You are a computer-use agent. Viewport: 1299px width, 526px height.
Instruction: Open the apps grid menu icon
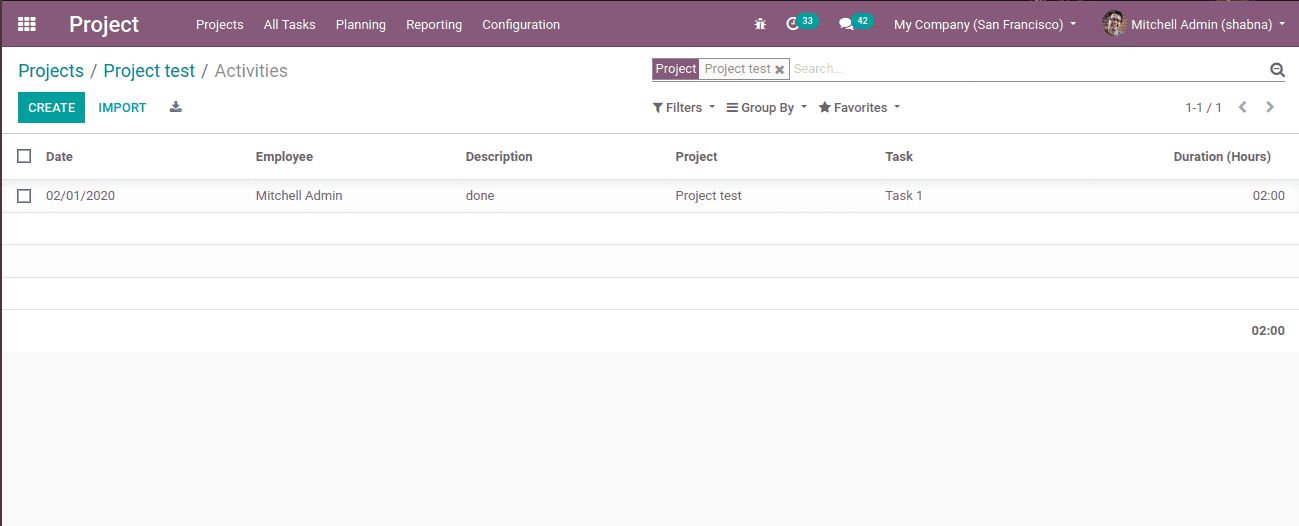tap(27, 24)
